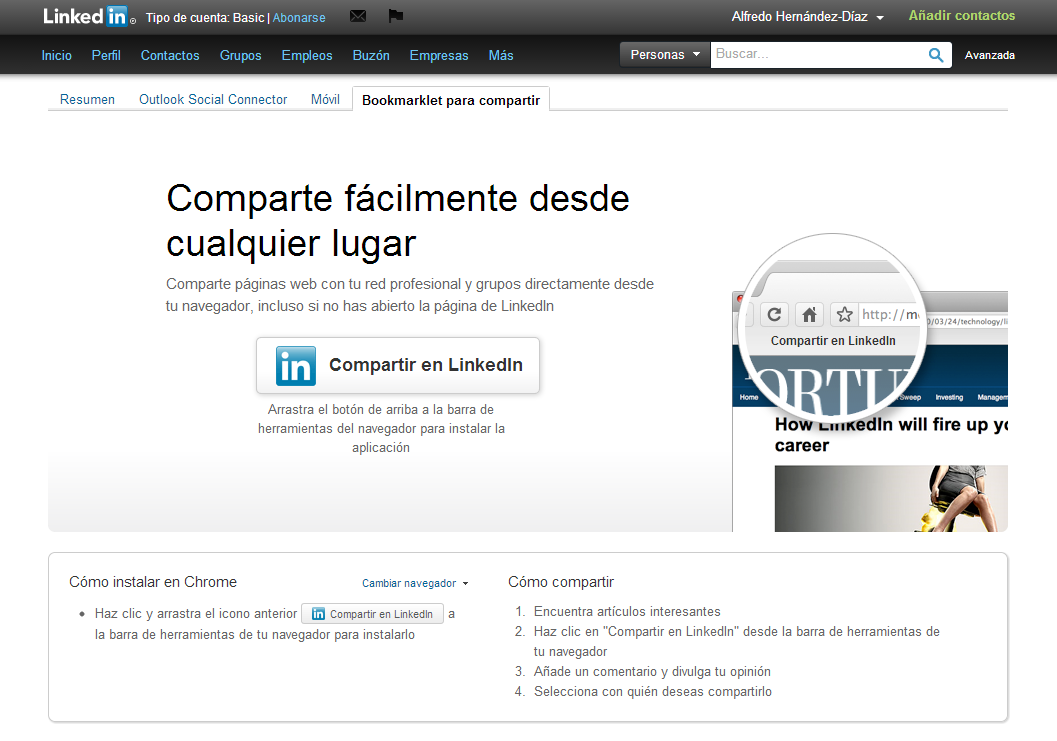The width and height of the screenshot is (1057, 741).
Task: Open the Empleos menu item
Action: pyautogui.click(x=307, y=55)
